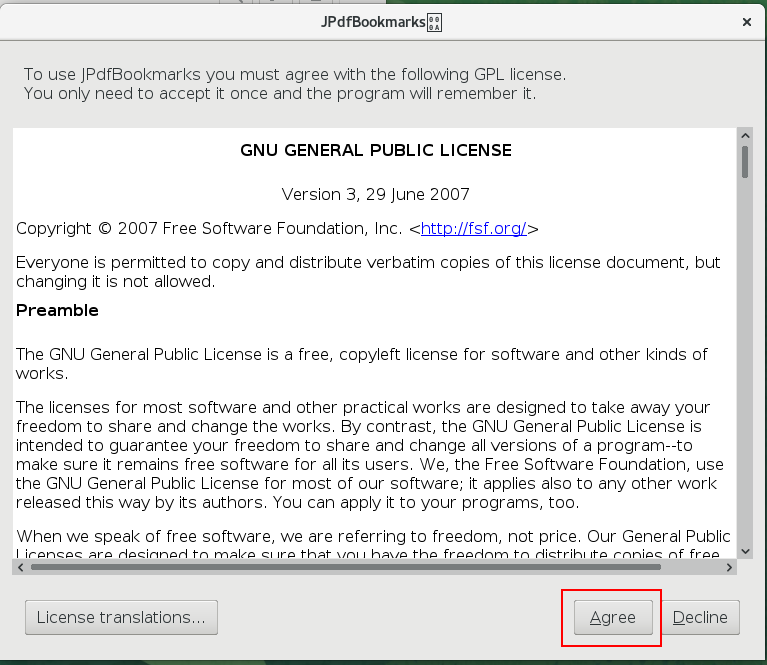This screenshot has height=665, width=767.
Task: Click the GNU GENERAL PUBLIC LICENSE heading
Action: 376,150
